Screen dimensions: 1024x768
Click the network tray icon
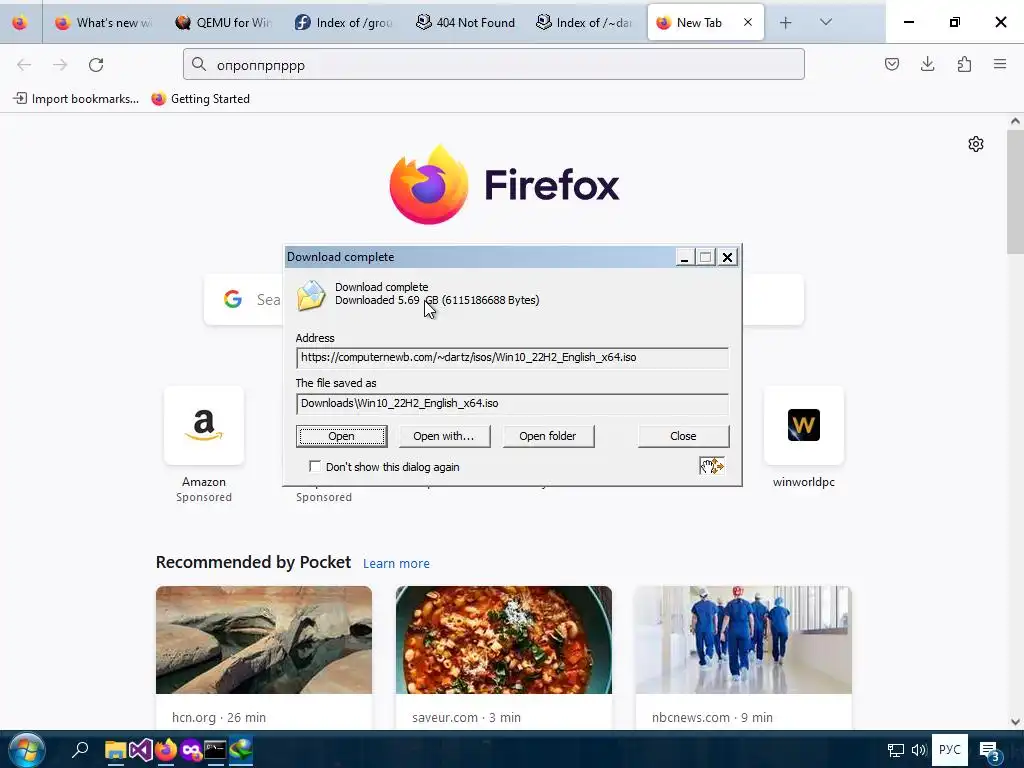895,750
